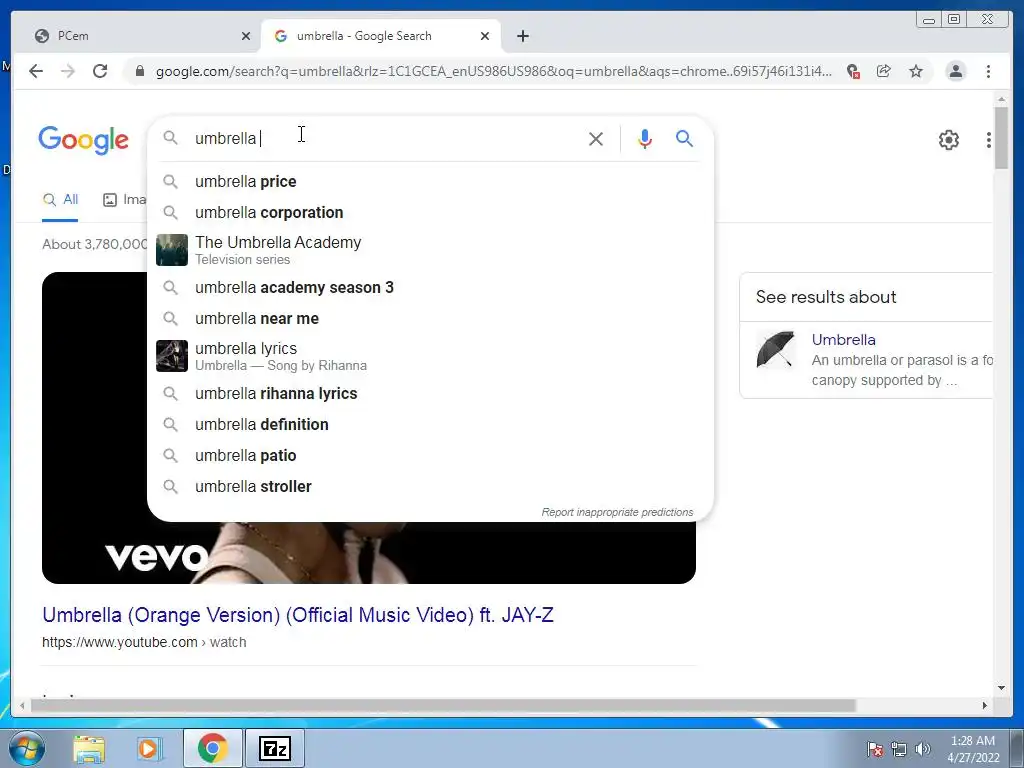The height and width of the screenshot is (768, 1024).
Task: Click inside the Google search text field
Action: [385, 138]
